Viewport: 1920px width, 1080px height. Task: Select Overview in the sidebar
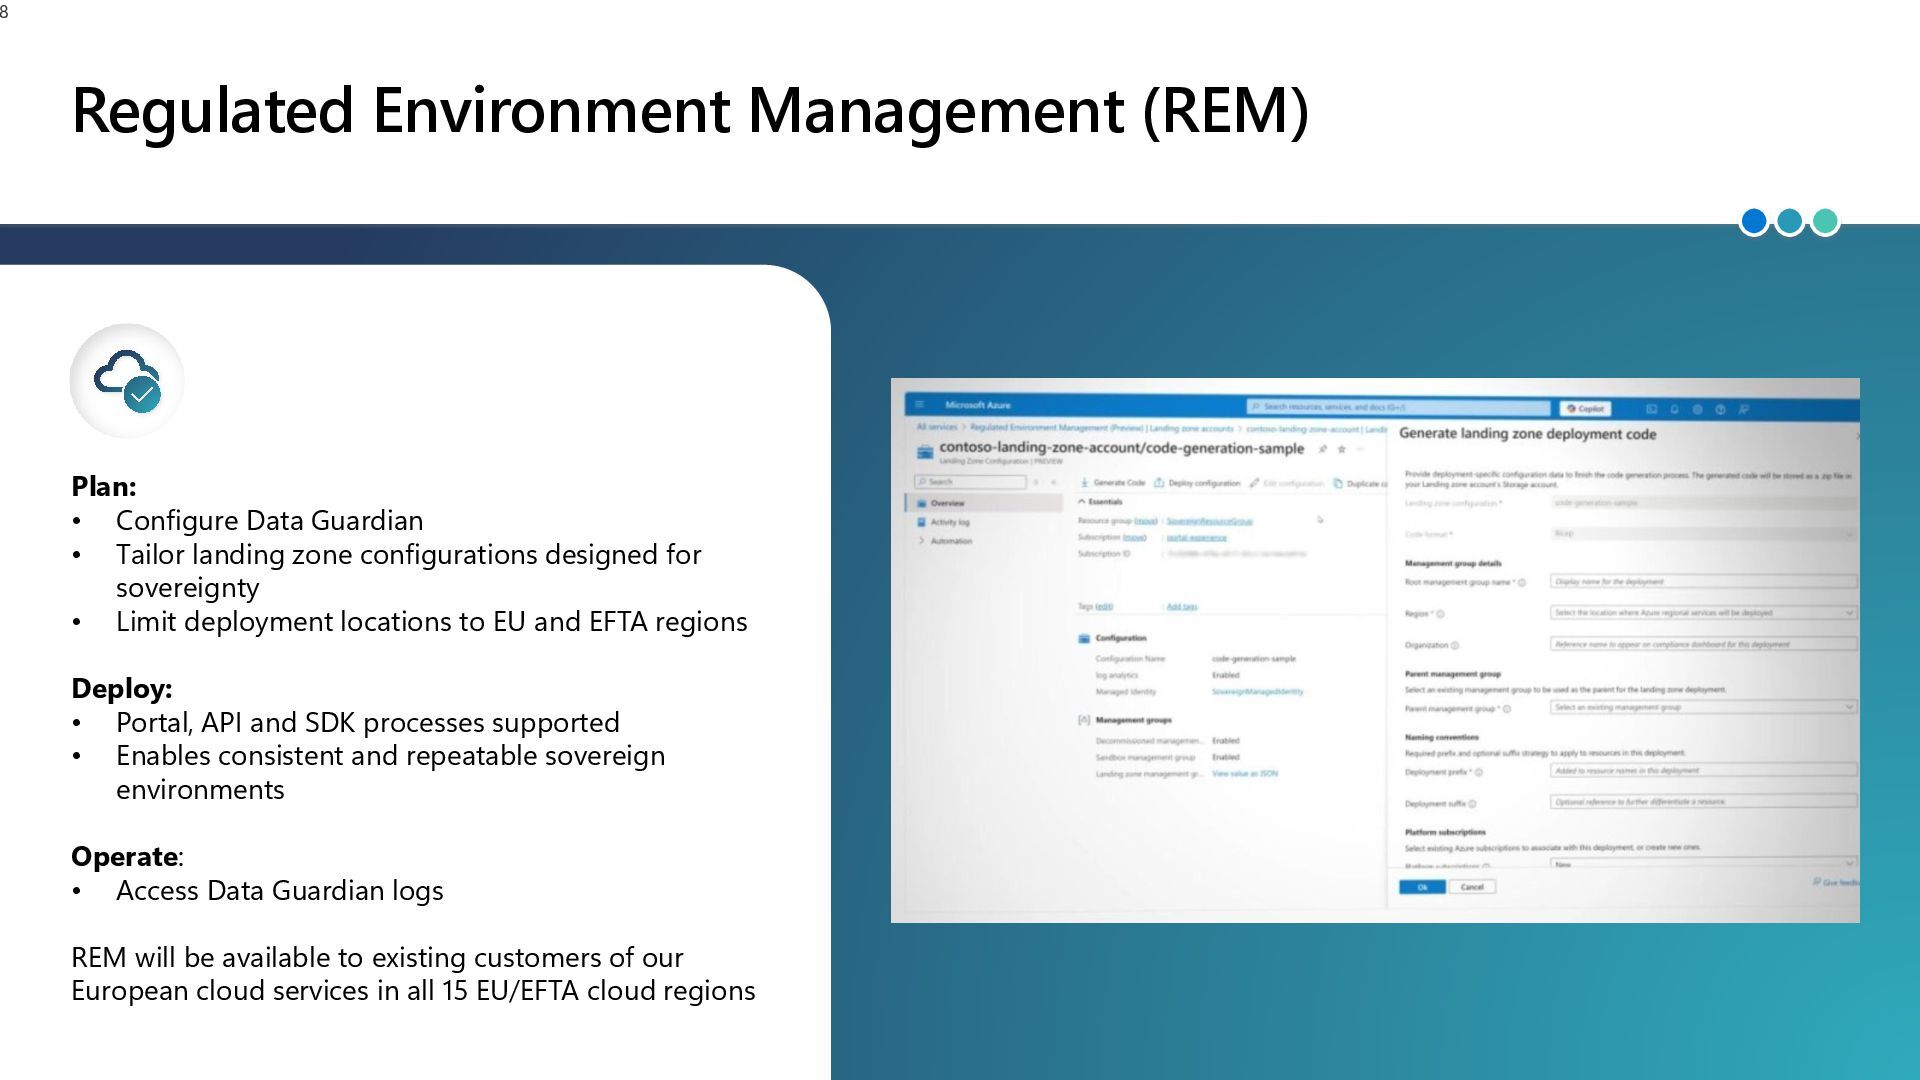947,503
